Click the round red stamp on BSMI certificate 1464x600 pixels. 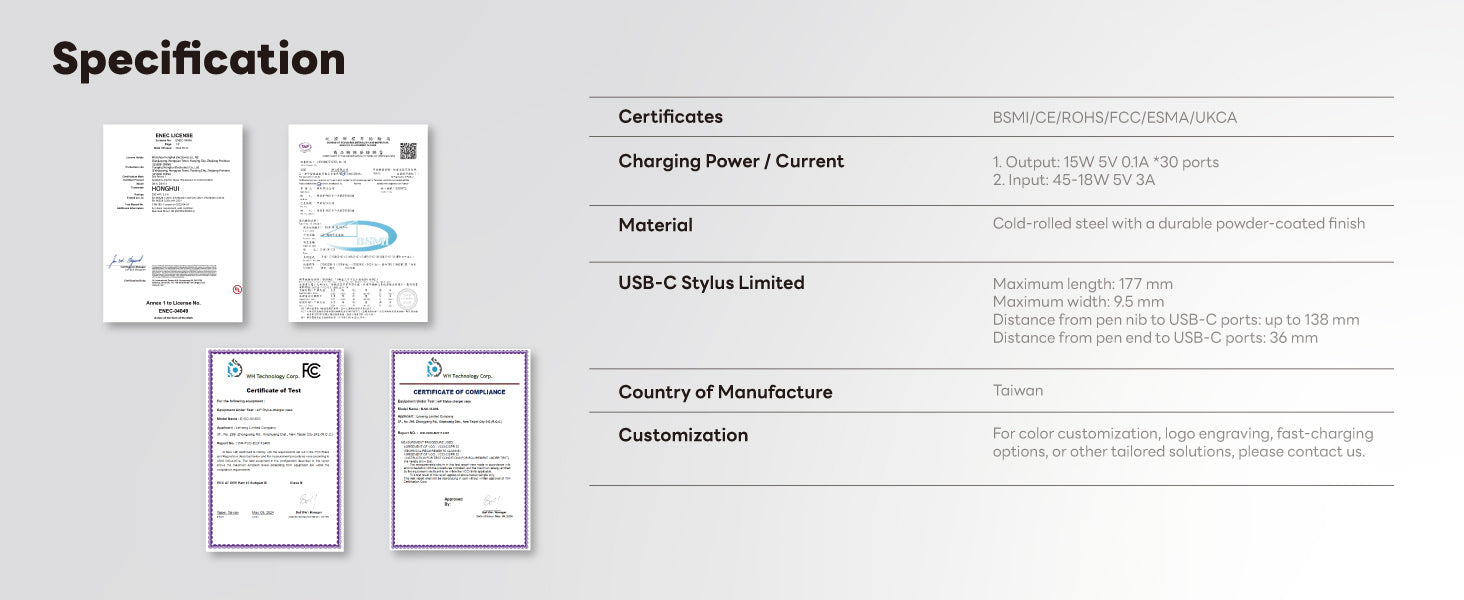coord(407,299)
